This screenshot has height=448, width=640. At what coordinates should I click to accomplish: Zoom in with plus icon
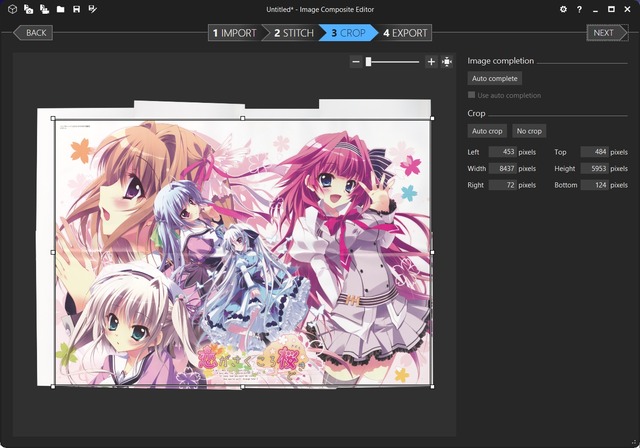click(x=431, y=62)
